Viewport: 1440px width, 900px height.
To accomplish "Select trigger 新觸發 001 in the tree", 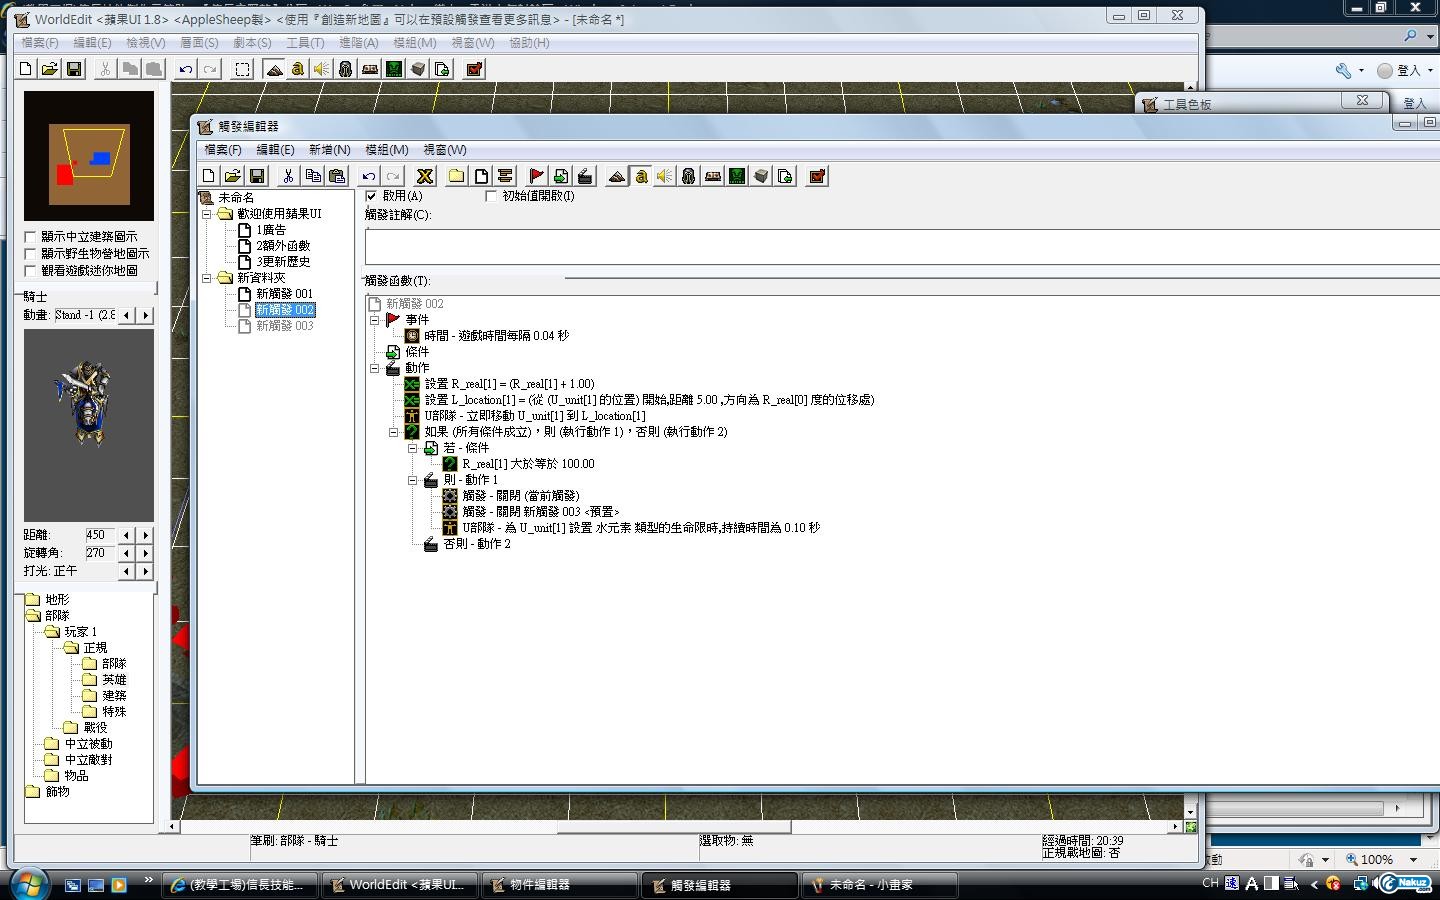I will (x=284, y=294).
